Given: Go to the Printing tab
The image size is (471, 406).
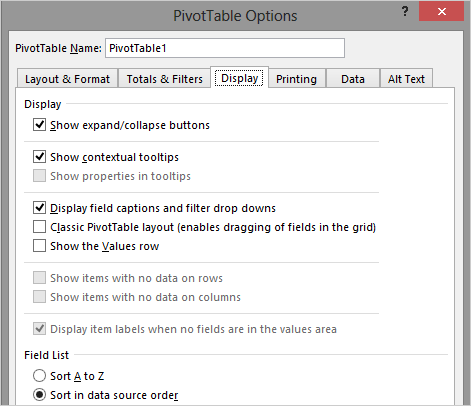Looking at the screenshot, I should tap(296, 79).
